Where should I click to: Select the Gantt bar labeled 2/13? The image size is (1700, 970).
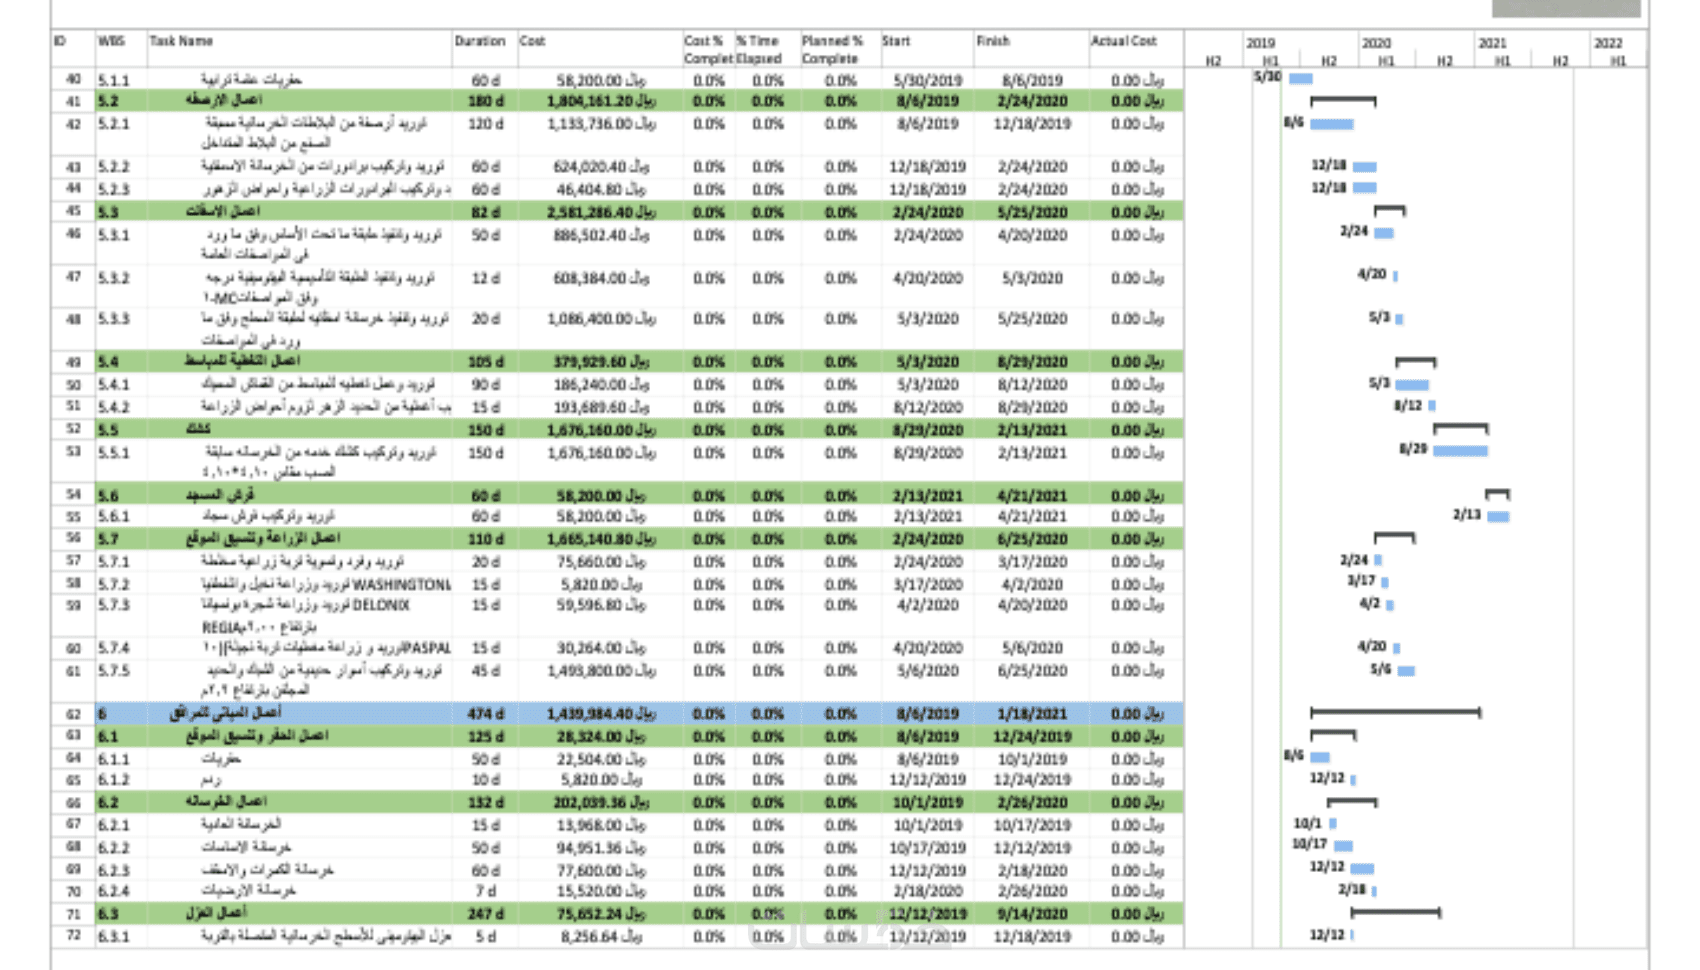1498,517
